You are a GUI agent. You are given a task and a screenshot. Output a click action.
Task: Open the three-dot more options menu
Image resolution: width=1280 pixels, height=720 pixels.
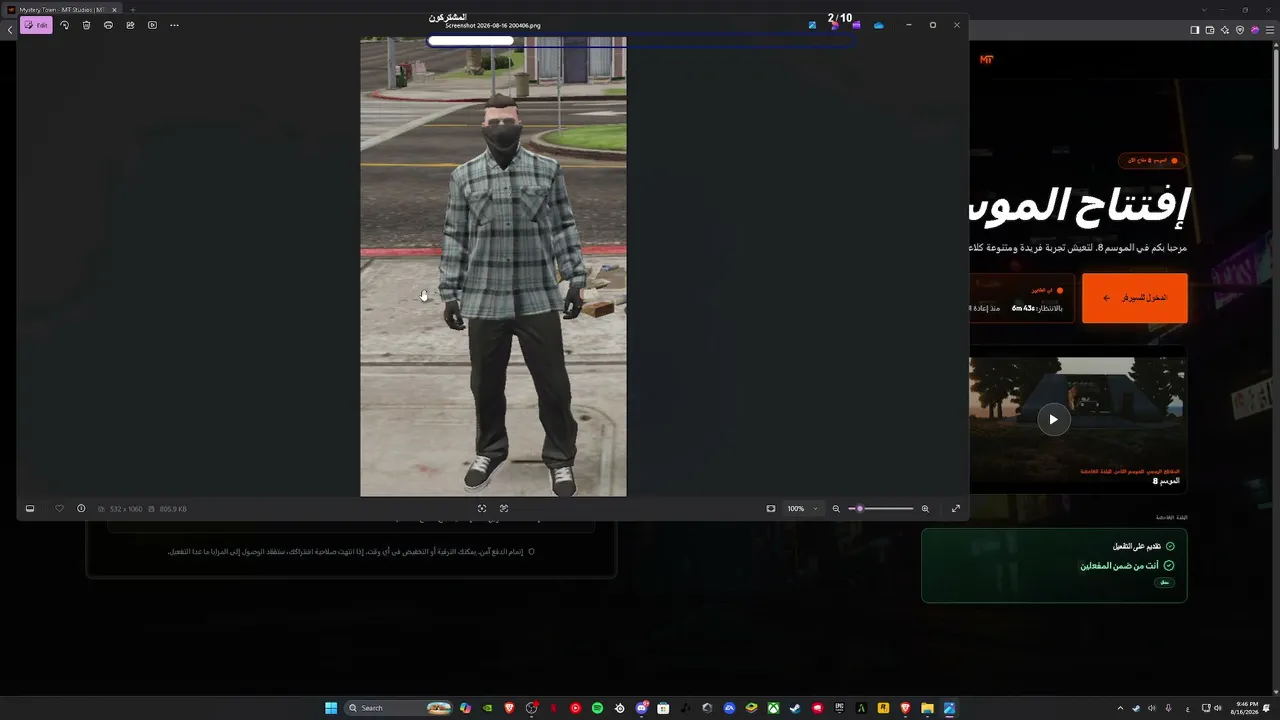[x=174, y=25]
